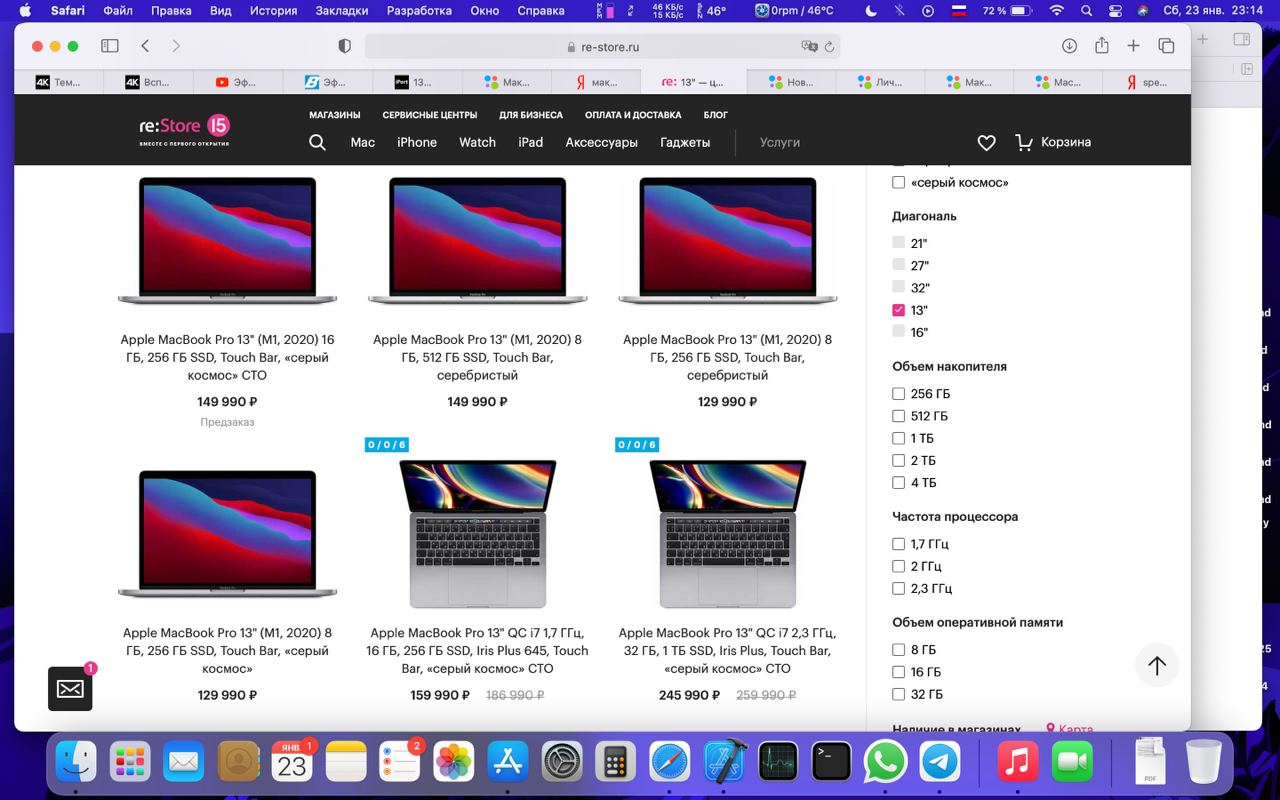1280x800 pixels.
Task: Open MacBook Pro 16 ГБ 256 ГБ СТО listing
Action: (227, 357)
